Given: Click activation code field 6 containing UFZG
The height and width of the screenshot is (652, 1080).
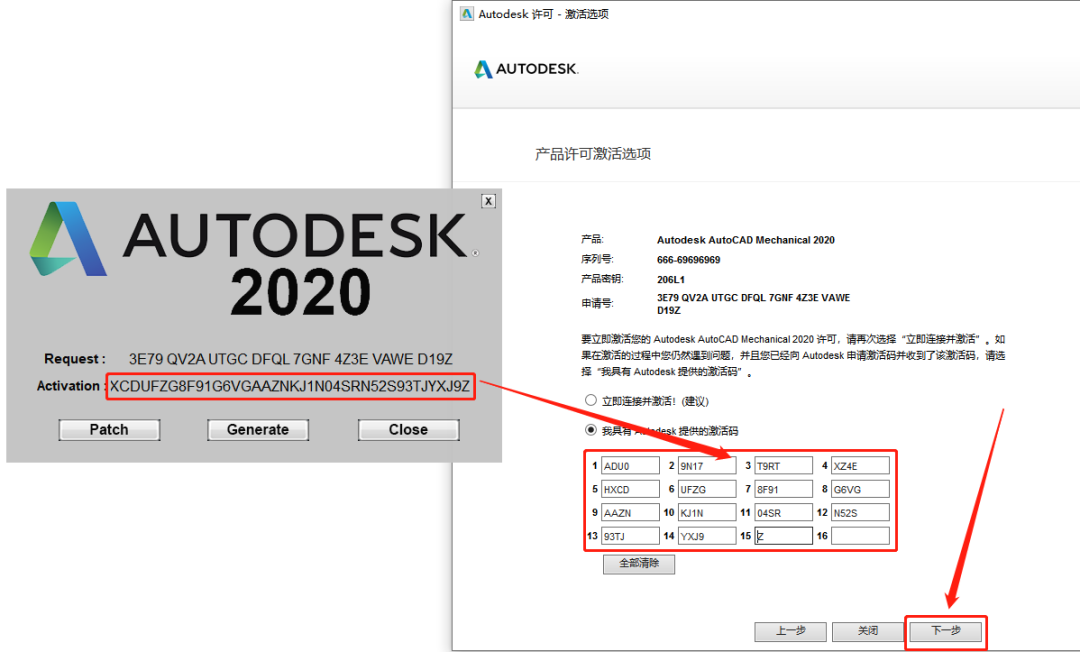Looking at the screenshot, I should (707, 490).
